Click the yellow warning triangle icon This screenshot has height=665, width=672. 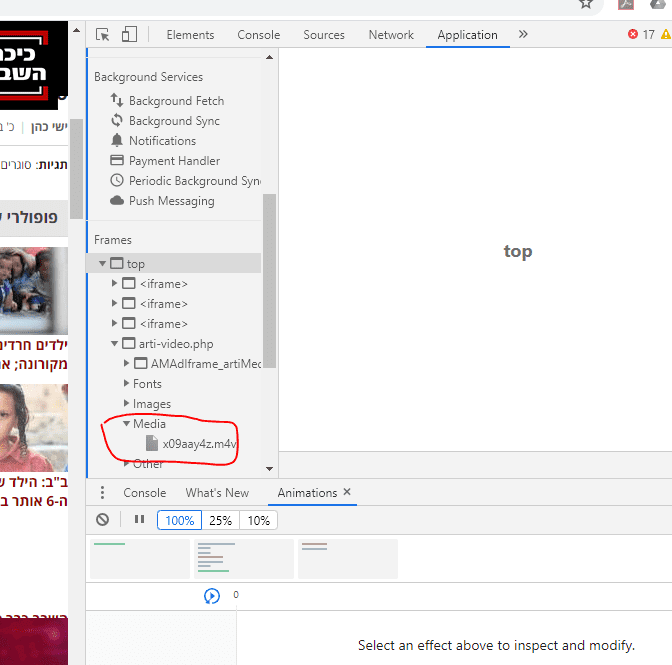666,34
